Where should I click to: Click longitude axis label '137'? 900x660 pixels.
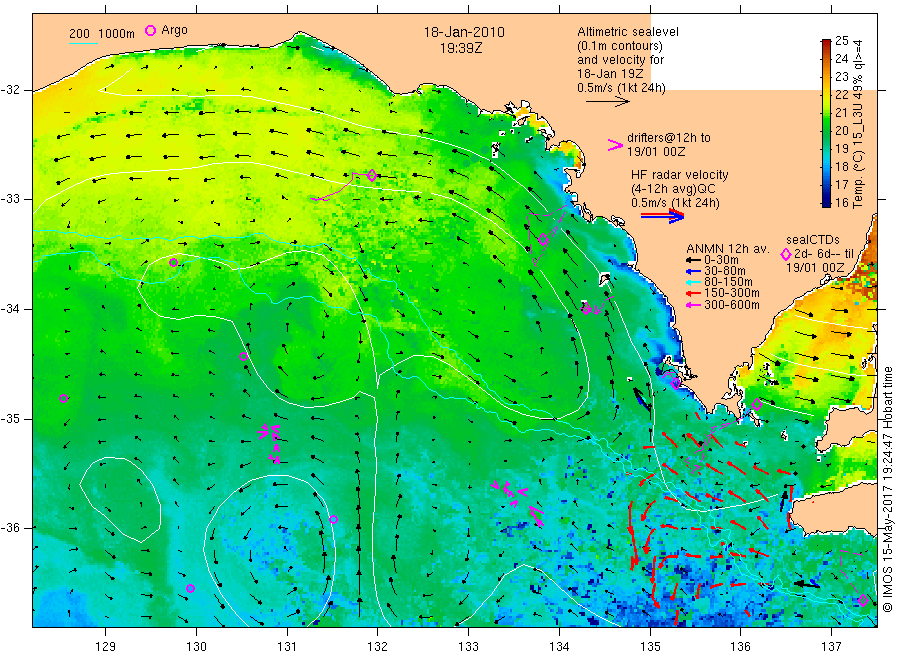click(832, 646)
